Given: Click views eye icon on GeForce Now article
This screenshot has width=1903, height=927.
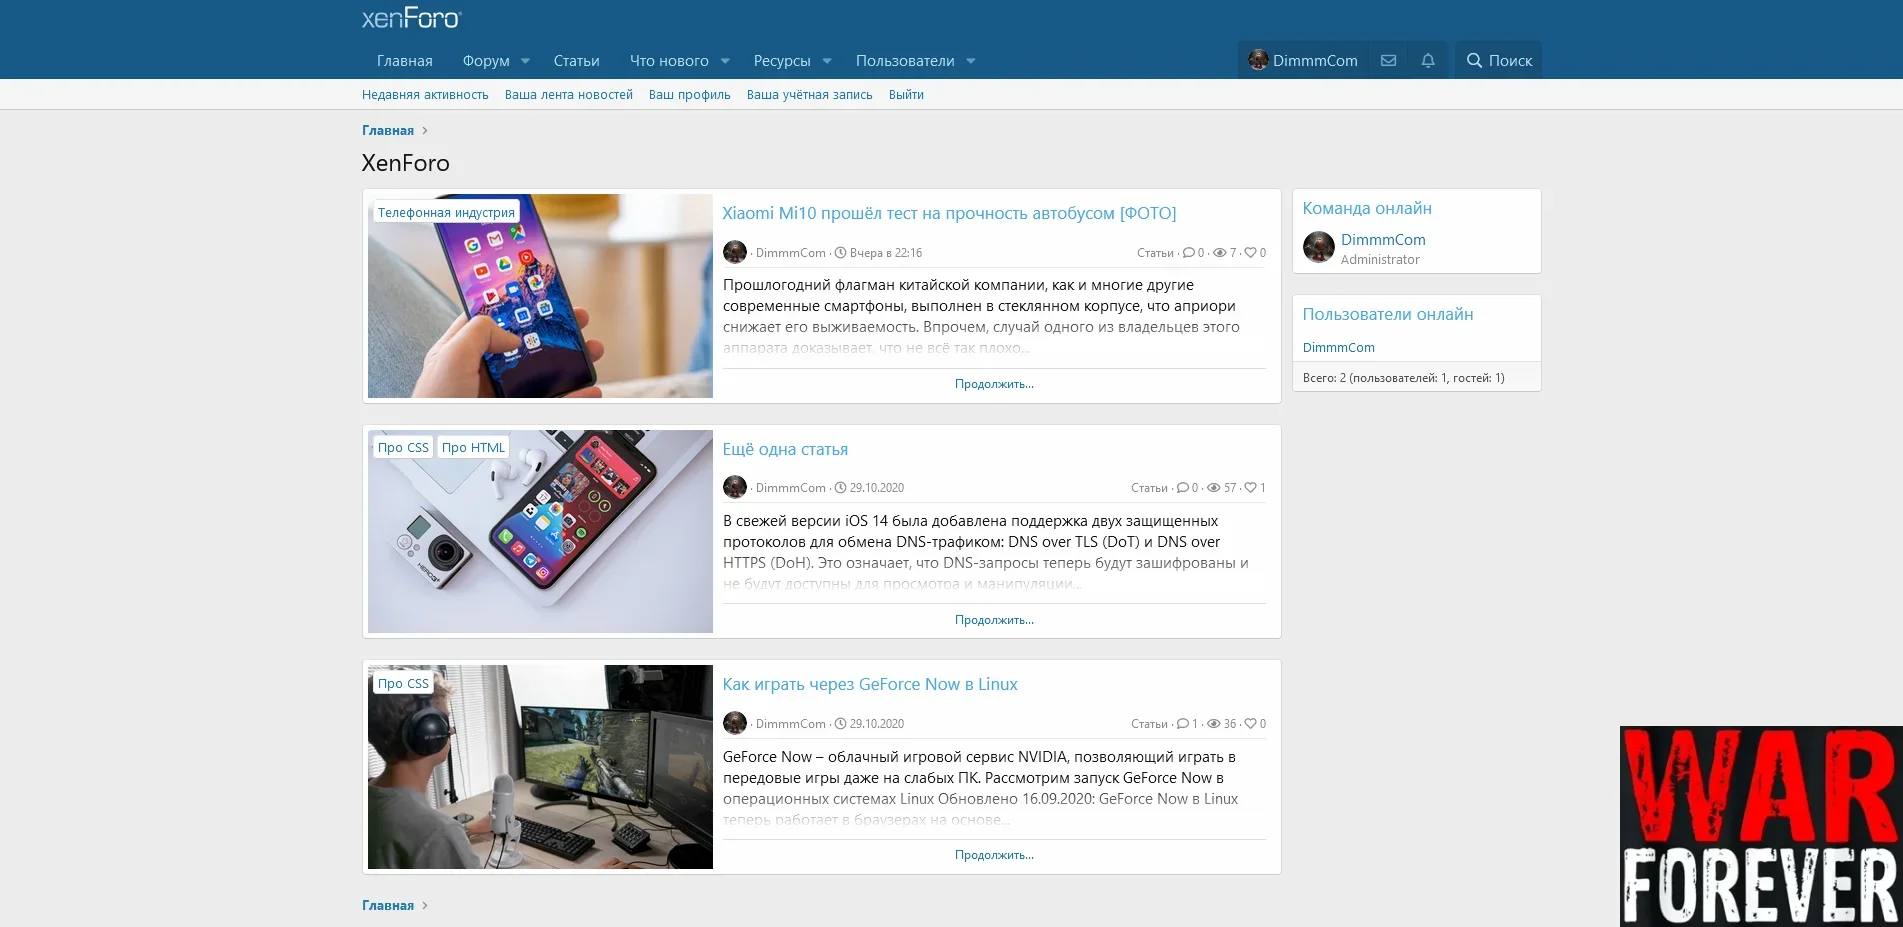Looking at the screenshot, I should point(1213,724).
